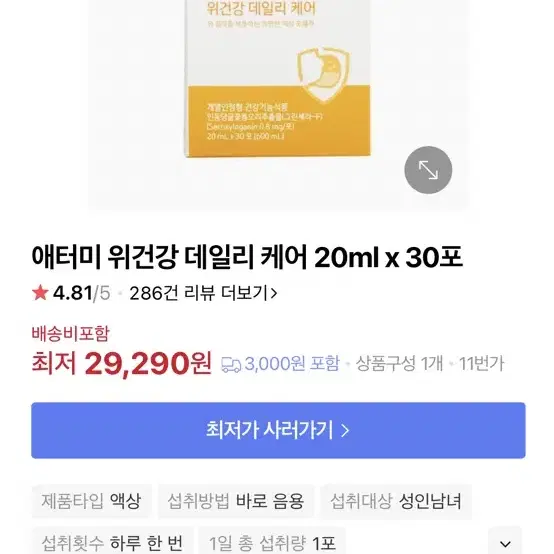
Task: Select 1일 총 섭취량 1포 tag
Action: pos(272,541)
